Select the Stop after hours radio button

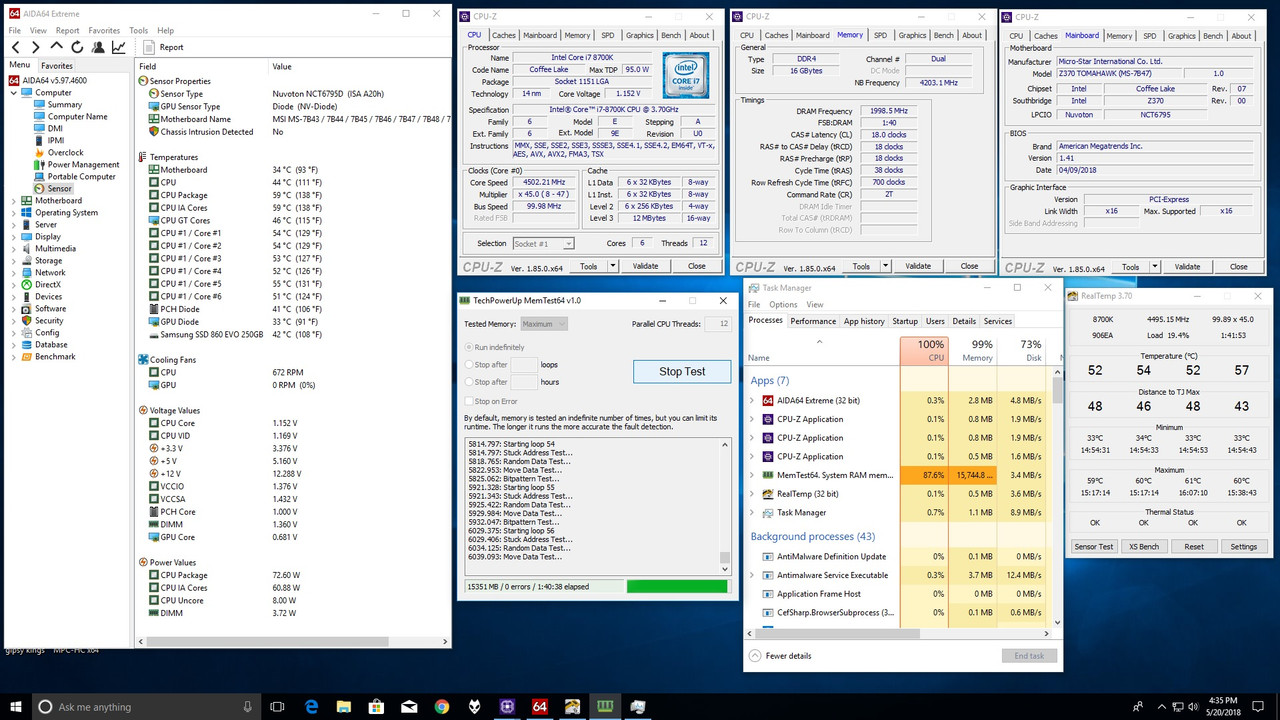pyautogui.click(x=470, y=382)
